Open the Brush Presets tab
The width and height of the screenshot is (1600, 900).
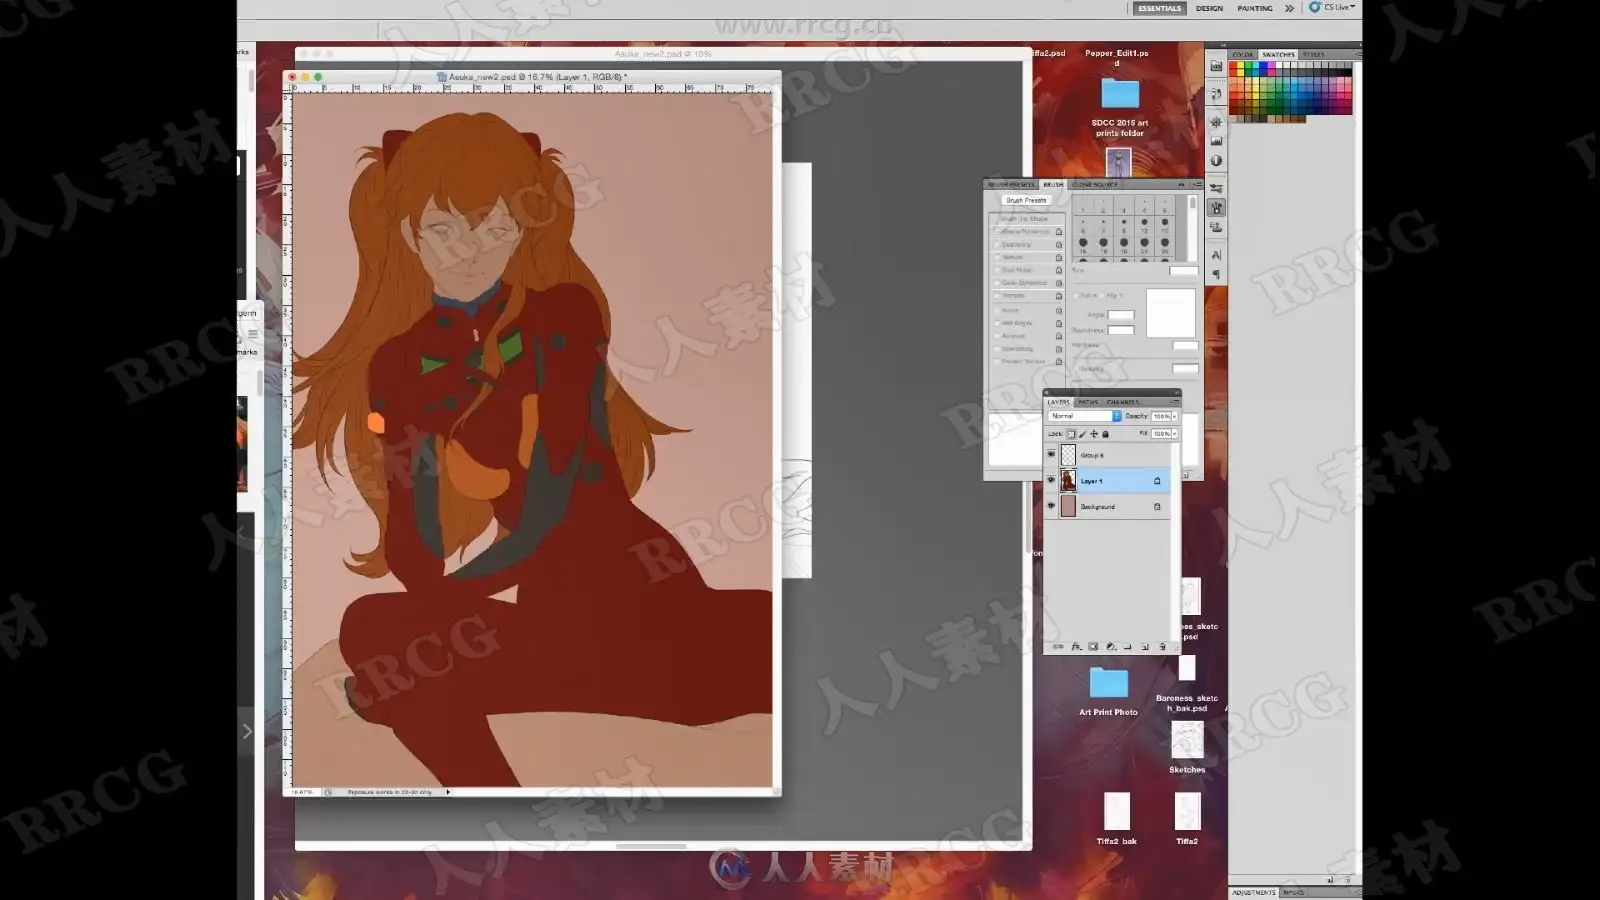tap(1012, 185)
